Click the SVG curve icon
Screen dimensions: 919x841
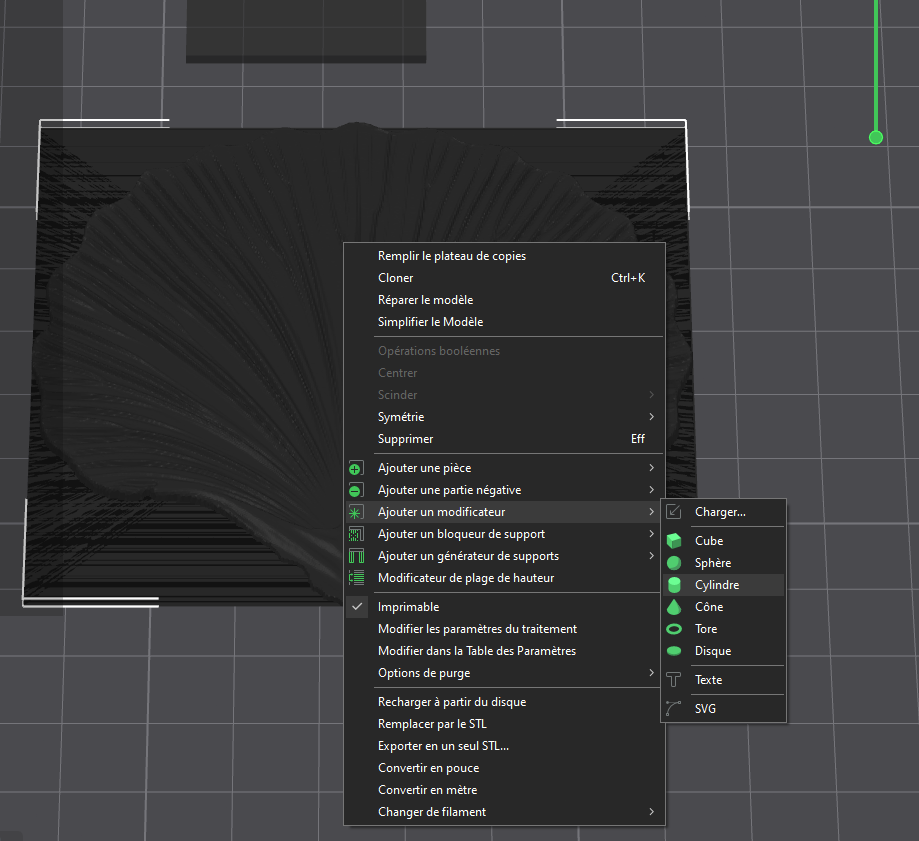click(x=674, y=709)
